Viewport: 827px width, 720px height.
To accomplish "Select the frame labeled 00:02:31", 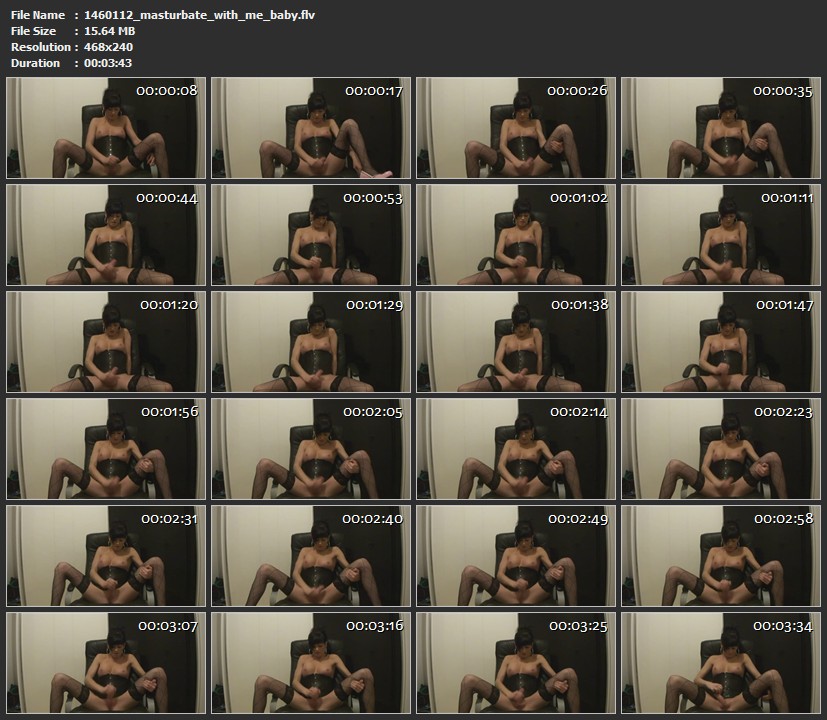I will 106,556.
